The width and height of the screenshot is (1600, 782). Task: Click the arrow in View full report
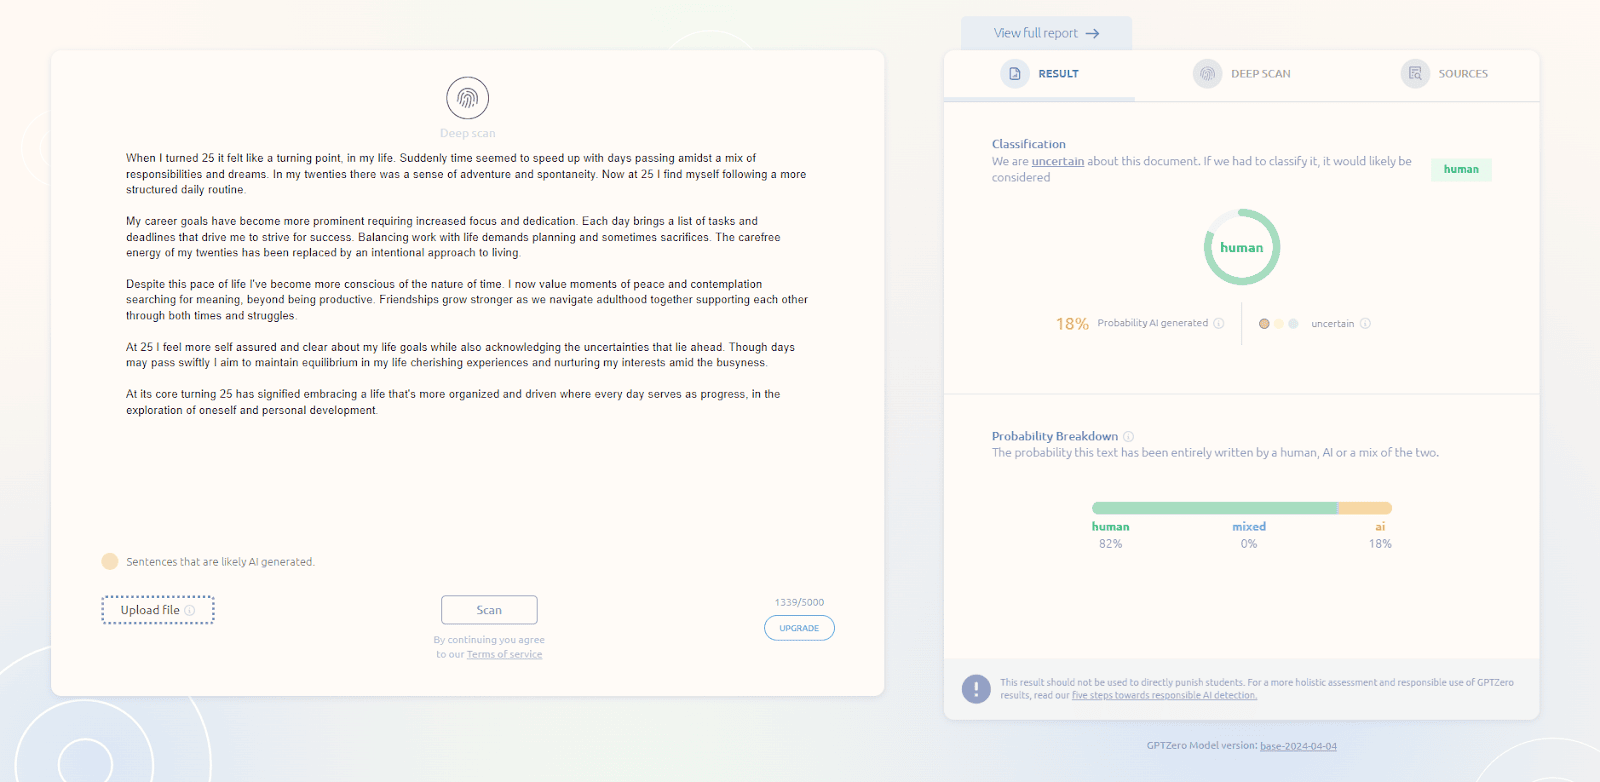pos(1093,33)
